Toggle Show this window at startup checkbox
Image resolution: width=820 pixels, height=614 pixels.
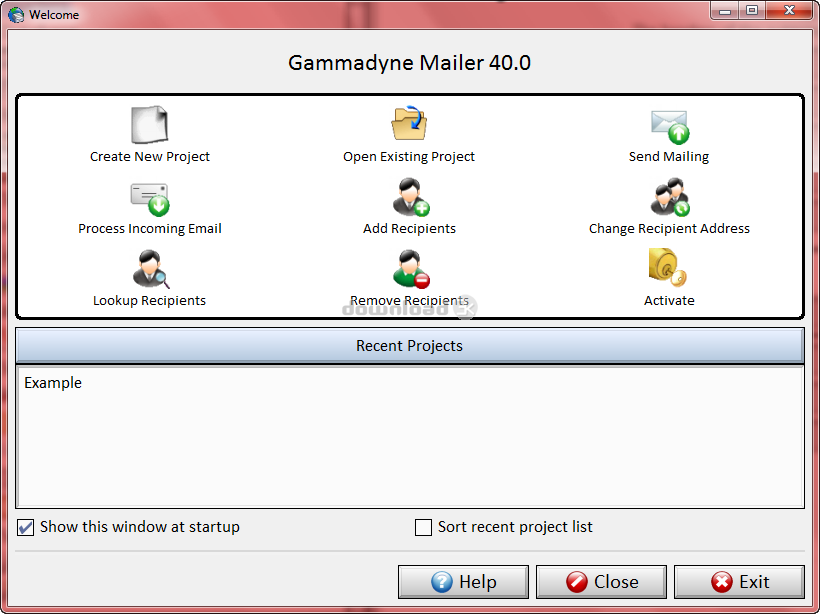coord(26,527)
